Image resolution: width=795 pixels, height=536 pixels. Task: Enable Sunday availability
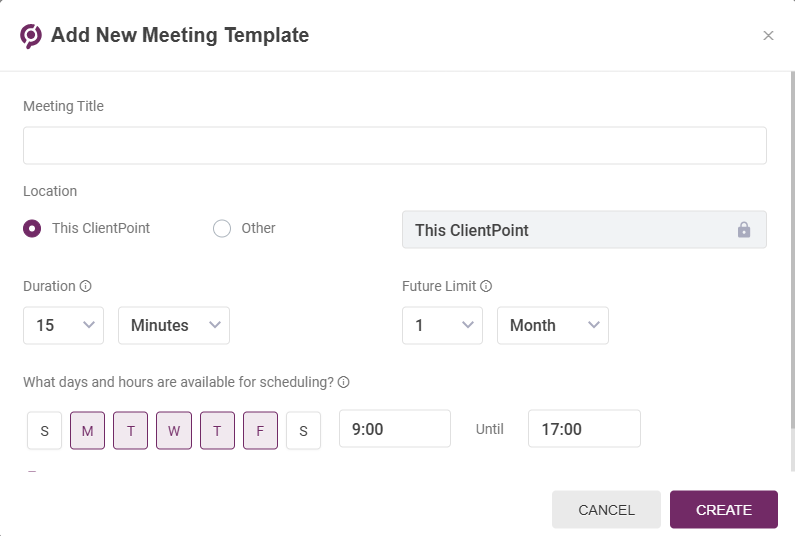click(x=45, y=431)
